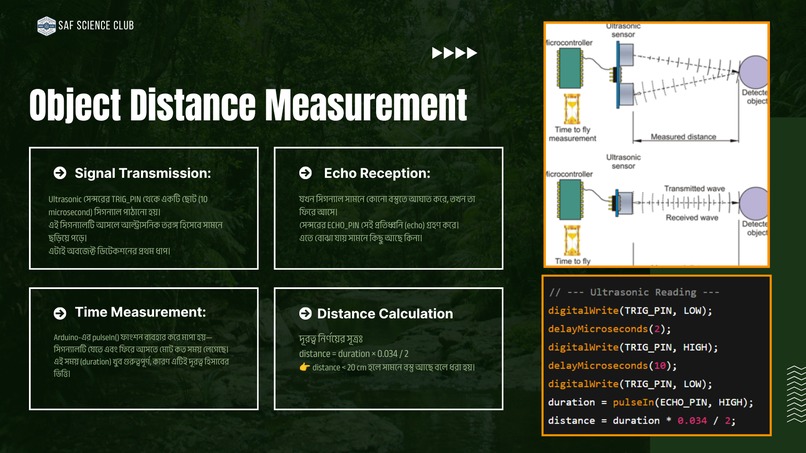
Task: Click the 'SAF SCIENCE CLUB' text
Action: coord(96,25)
